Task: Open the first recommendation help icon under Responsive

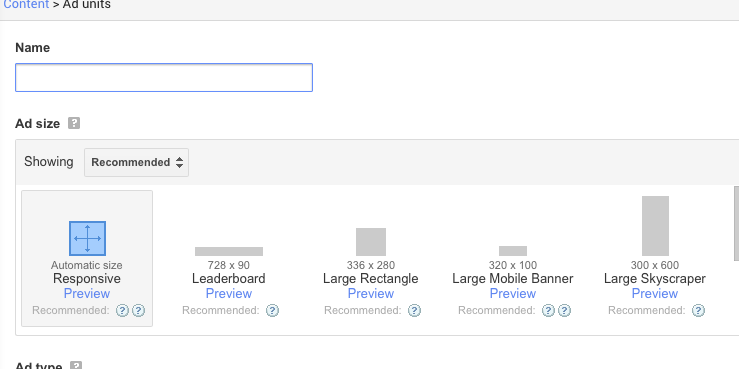Action: 122,311
